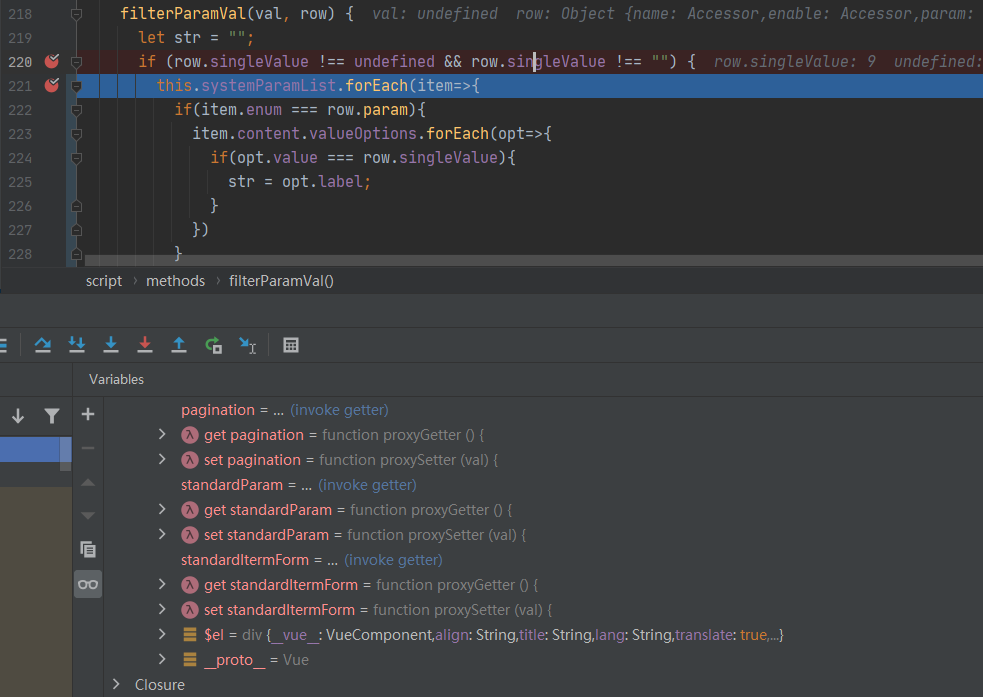983x697 pixels.
Task: Expand the $el variable node
Action: pos(163,635)
